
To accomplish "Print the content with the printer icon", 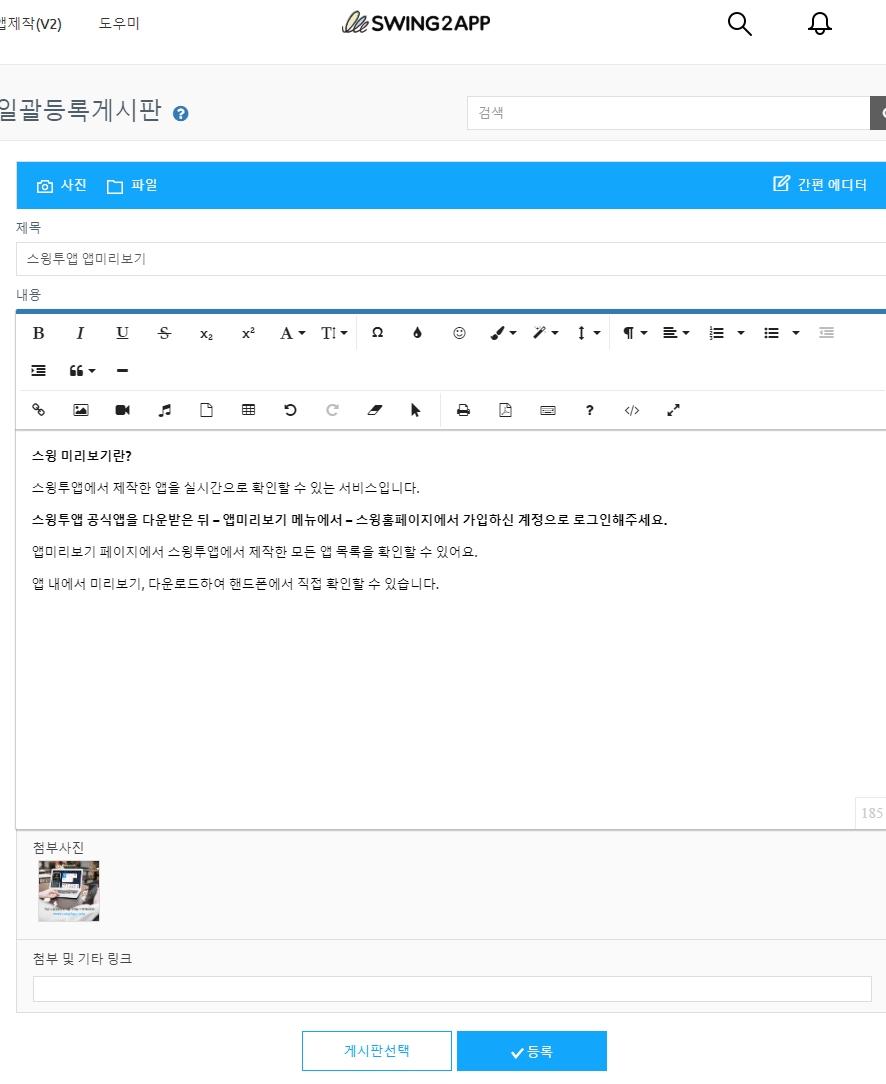I will click(463, 410).
